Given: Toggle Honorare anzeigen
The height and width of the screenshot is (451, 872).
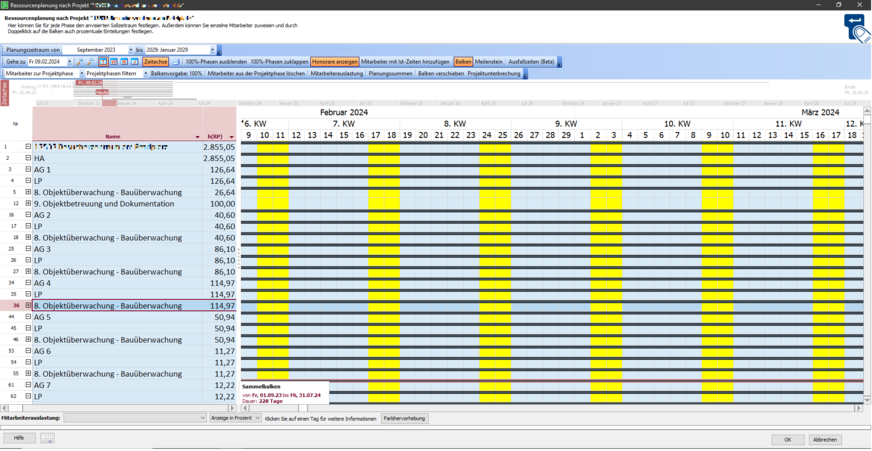Looking at the screenshot, I should pos(334,62).
